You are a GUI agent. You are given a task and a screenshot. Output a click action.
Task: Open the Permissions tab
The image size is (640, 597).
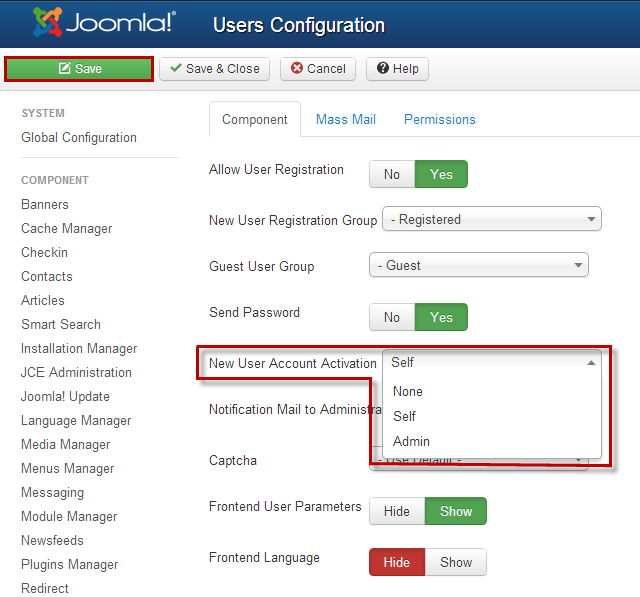click(x=440, y=120)
